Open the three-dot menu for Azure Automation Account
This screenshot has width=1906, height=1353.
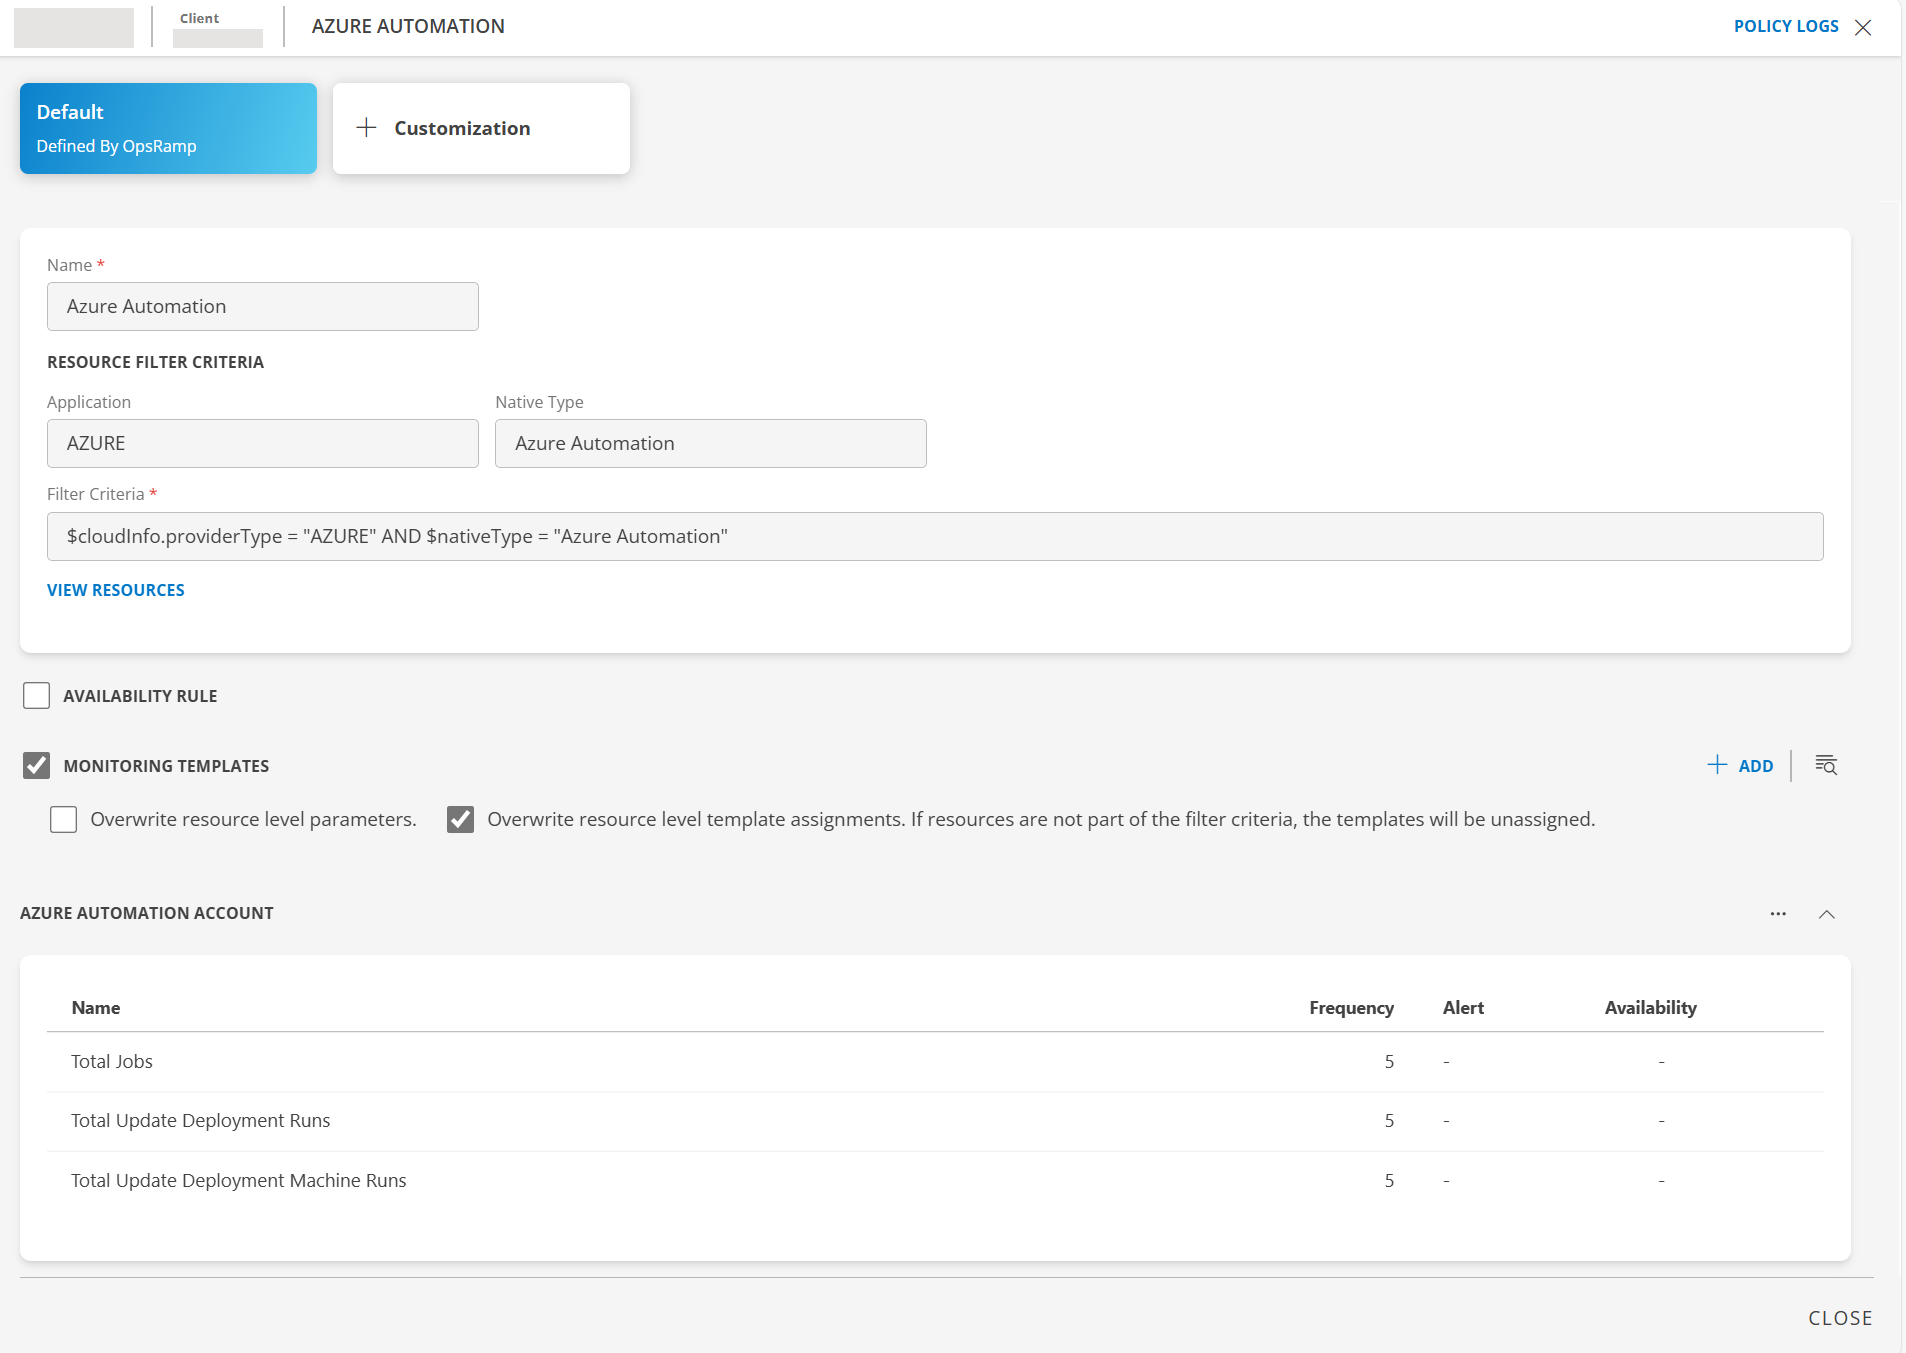[x=1778, y=914]
